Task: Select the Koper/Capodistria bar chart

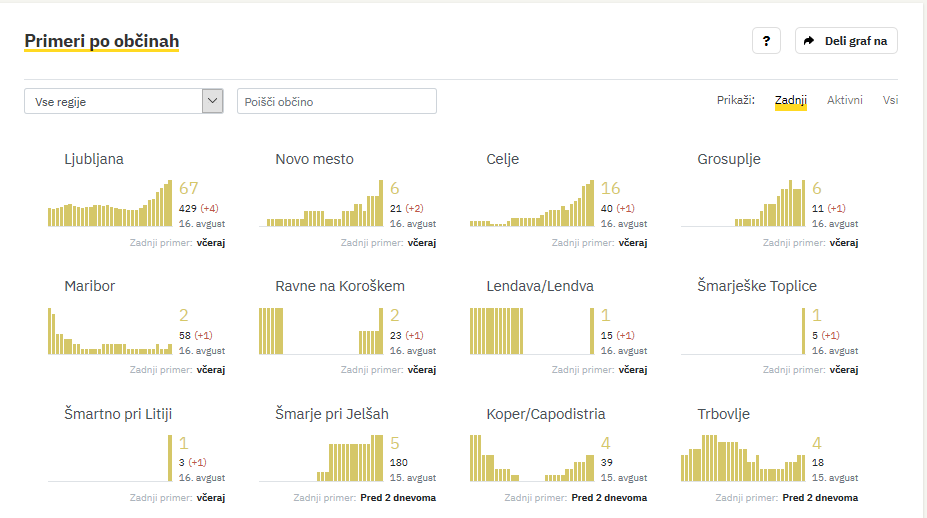Action: point(532,458)
